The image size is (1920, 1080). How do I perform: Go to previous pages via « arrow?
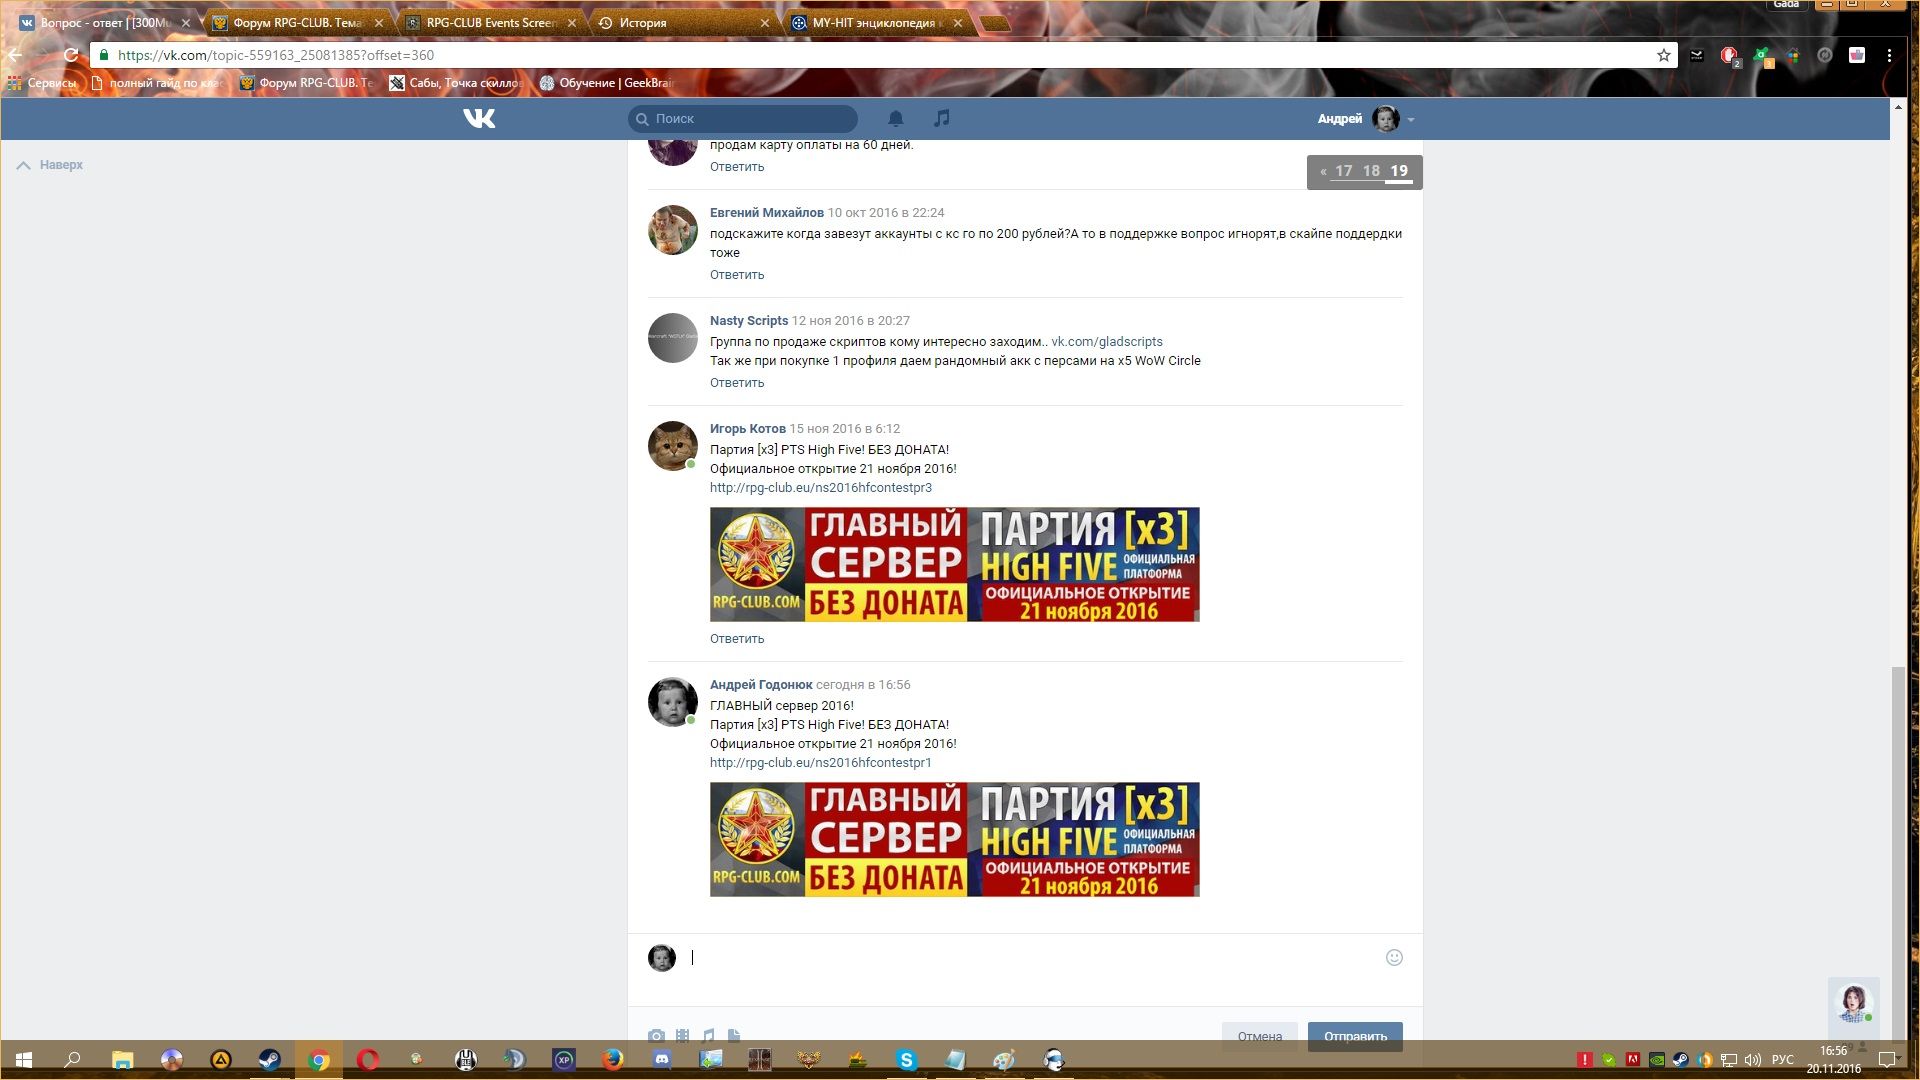click(x=1323, y=172)
